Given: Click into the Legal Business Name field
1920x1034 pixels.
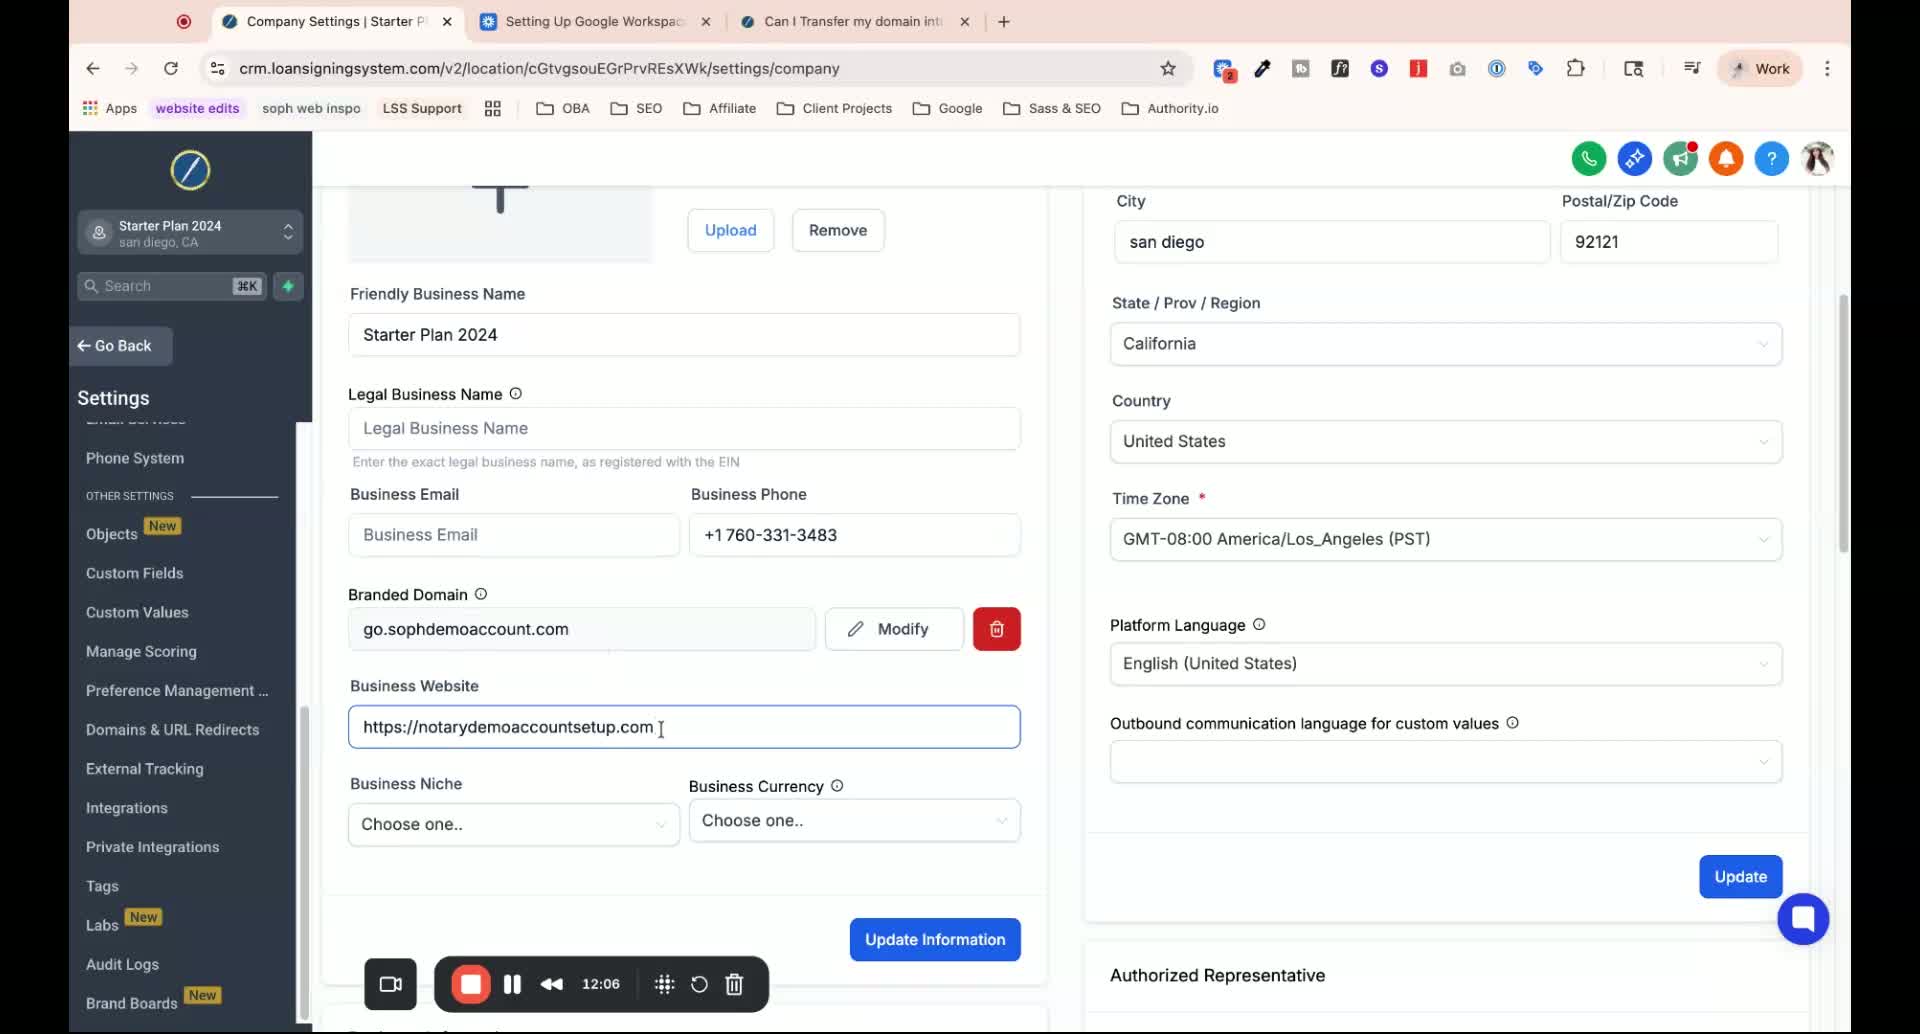Looking at the screenshot, I should [684, 429].
